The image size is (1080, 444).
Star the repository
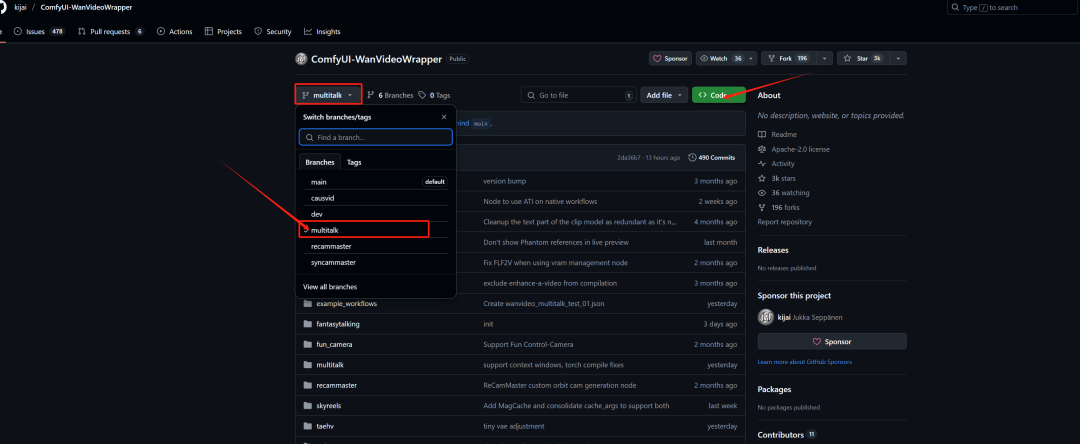point(861,59)
